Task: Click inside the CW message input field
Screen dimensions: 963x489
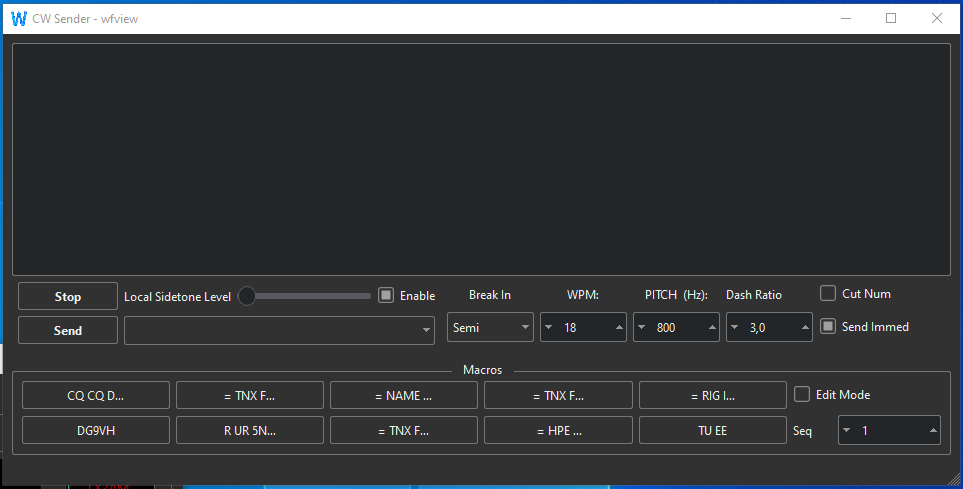Action: click(x=270, y=330)
